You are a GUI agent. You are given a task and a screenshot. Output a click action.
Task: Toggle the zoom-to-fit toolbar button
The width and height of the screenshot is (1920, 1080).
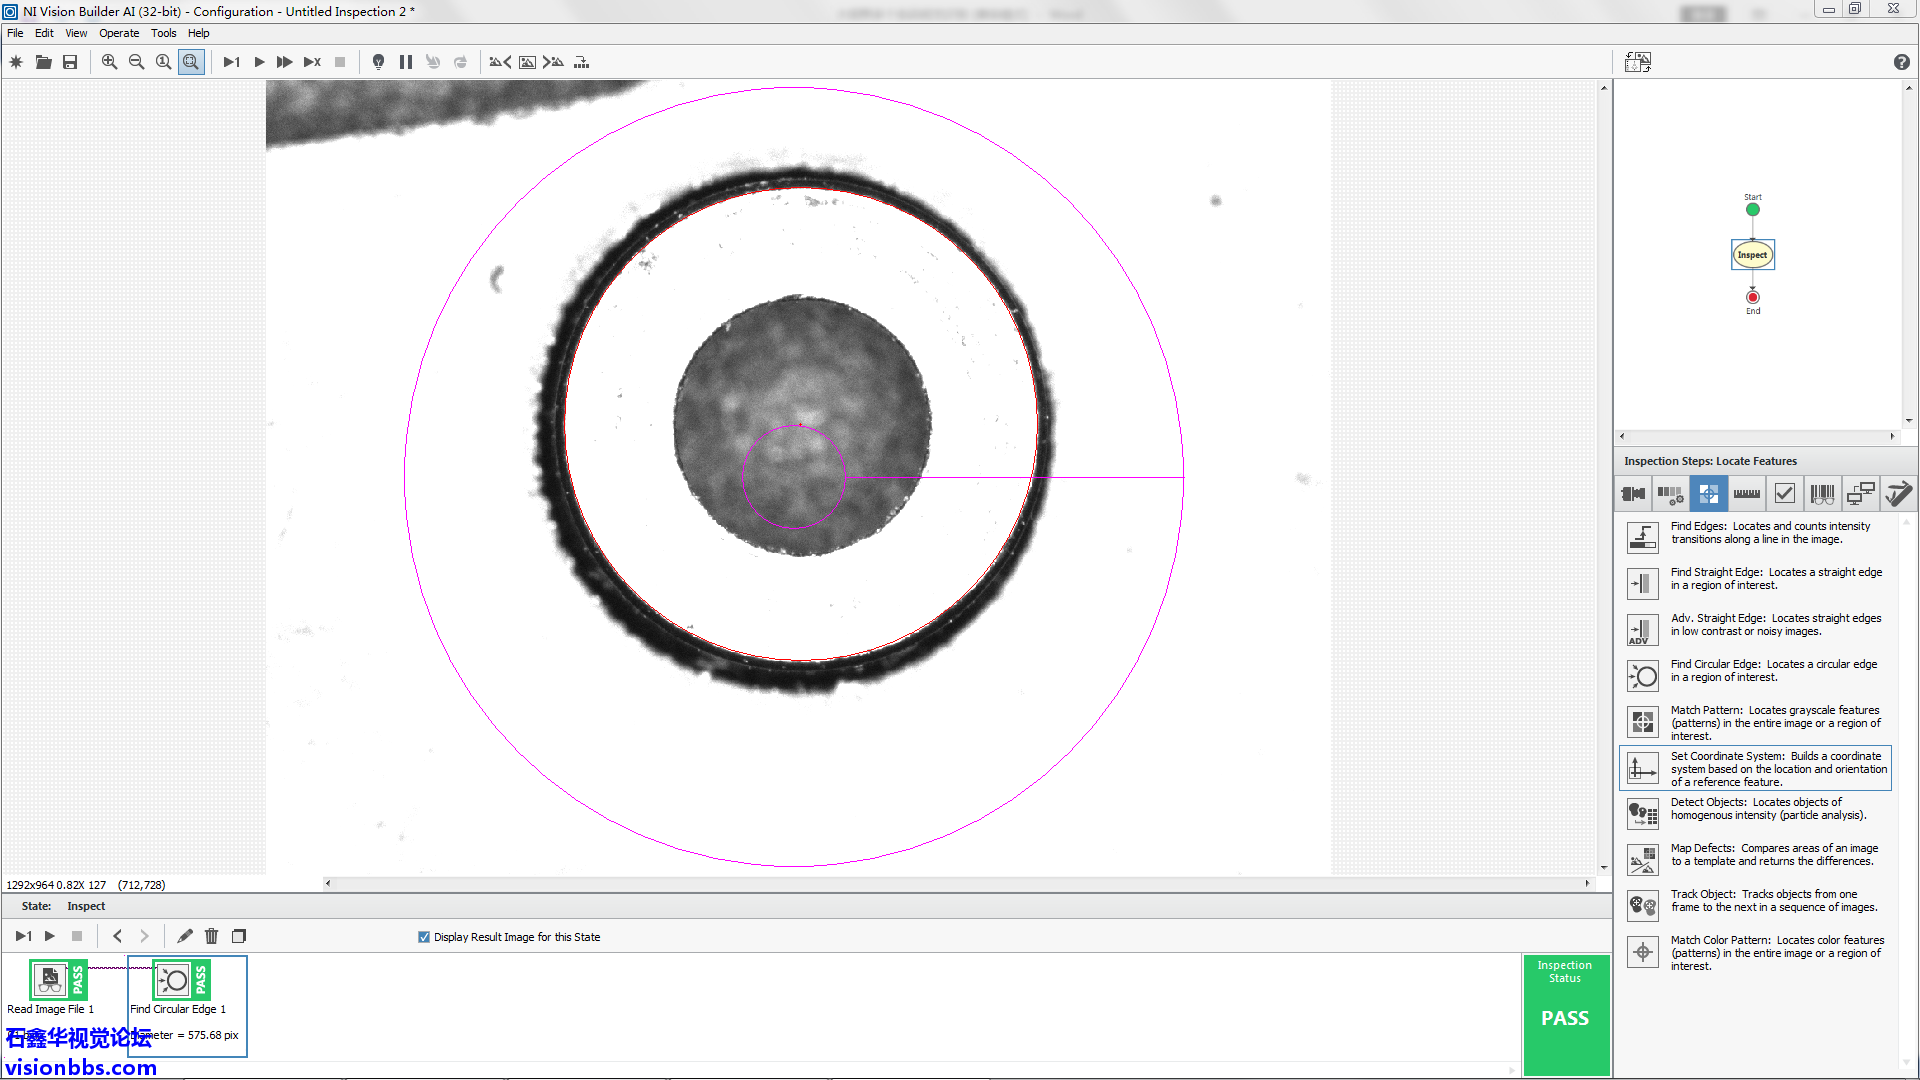(x=191, y=62)
